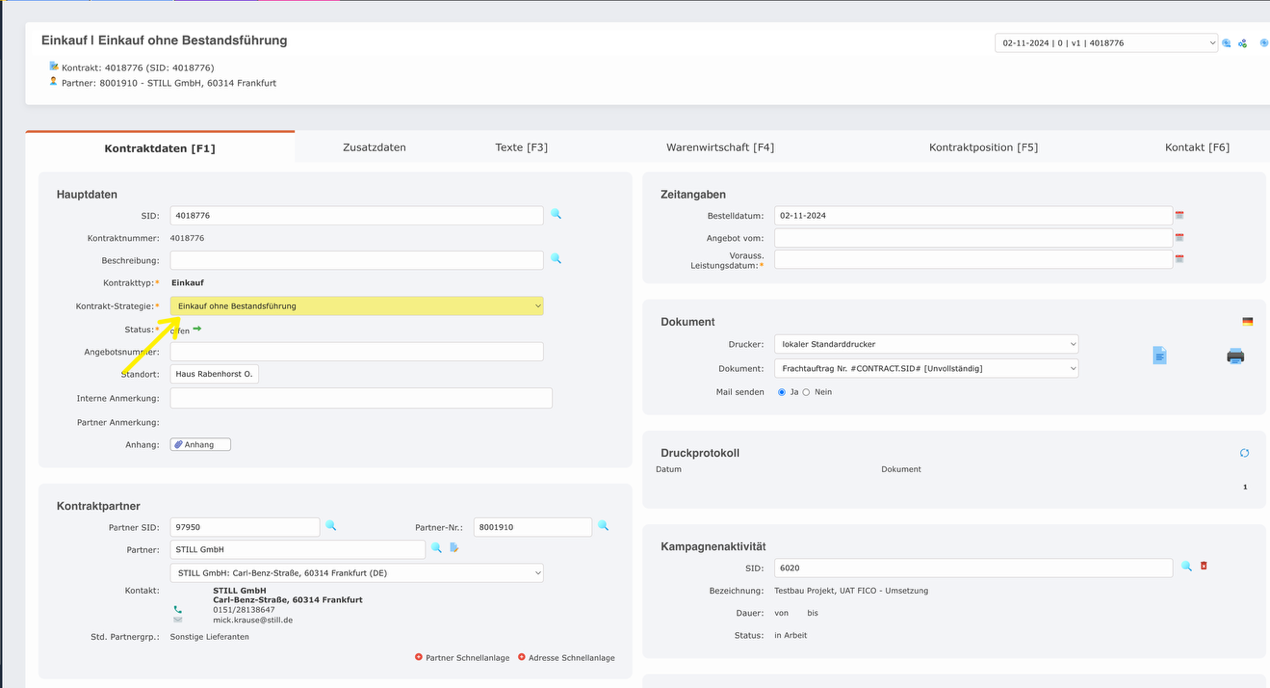Click Partner Schnellanlage link
The image size is (1270, 688).
(463, 657)
